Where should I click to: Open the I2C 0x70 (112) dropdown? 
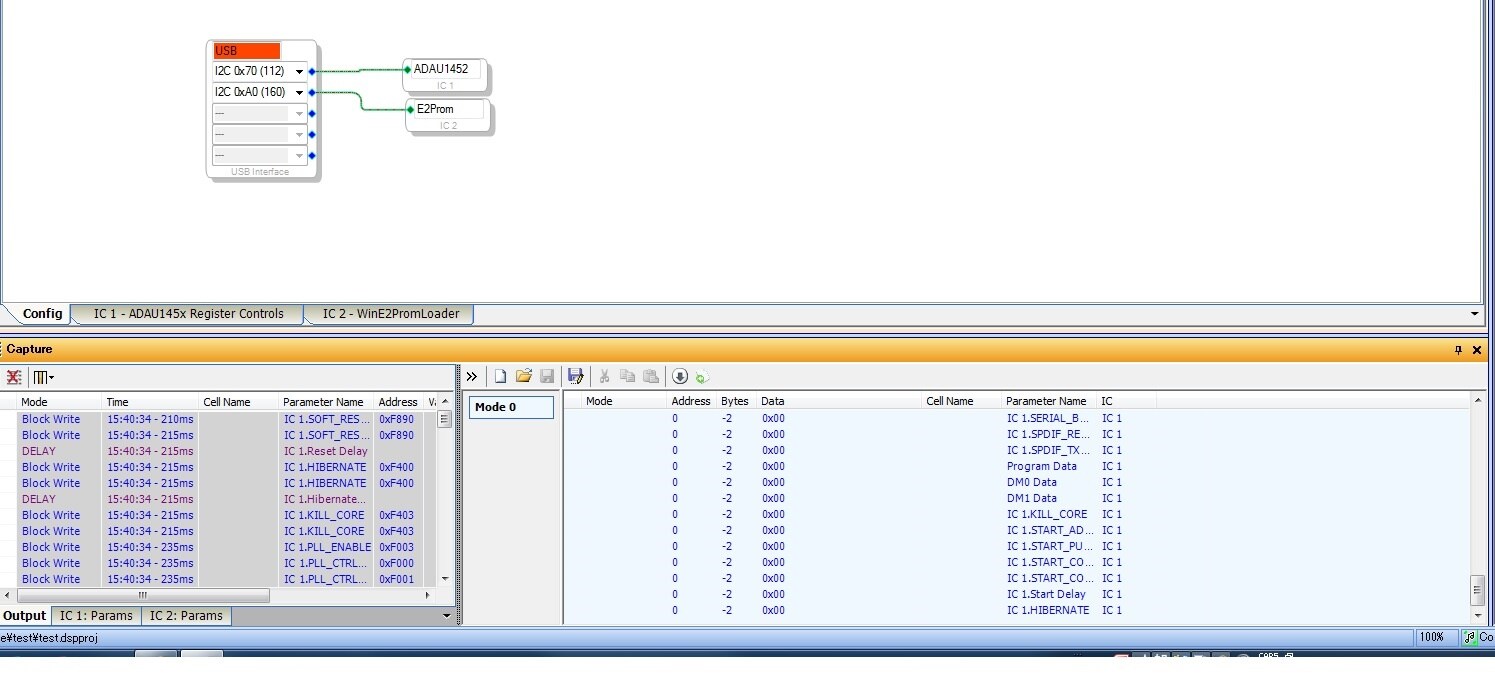click(299, 72)
